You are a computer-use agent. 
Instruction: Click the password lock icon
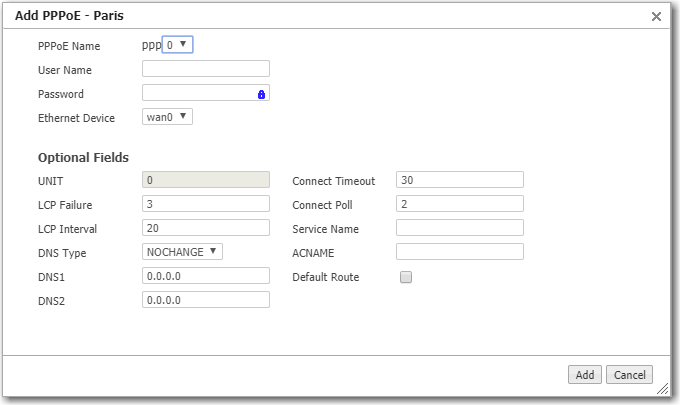coord(261,94)
